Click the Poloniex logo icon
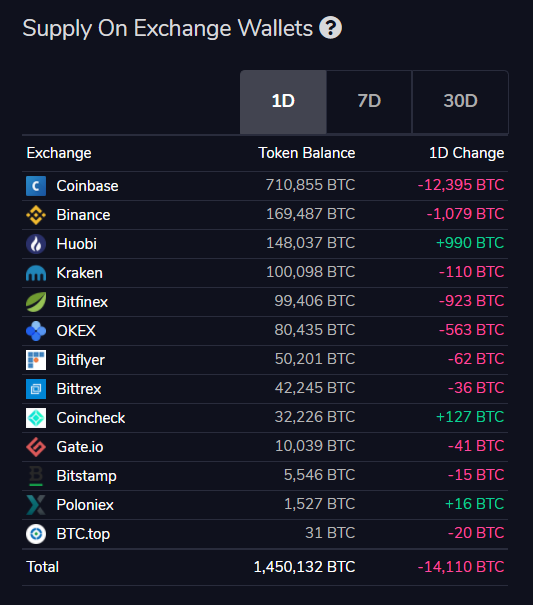Image resolution: width=533 pixels, height=605 pixels. pos(36,505)
